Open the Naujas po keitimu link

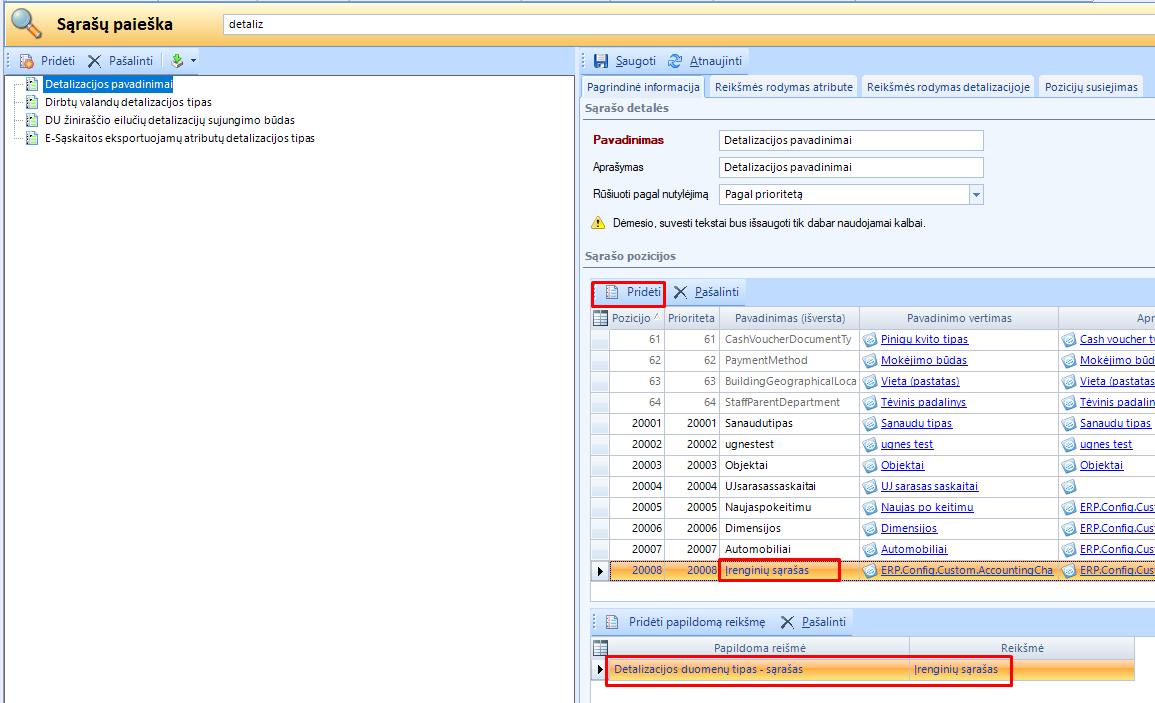point(927,508)
